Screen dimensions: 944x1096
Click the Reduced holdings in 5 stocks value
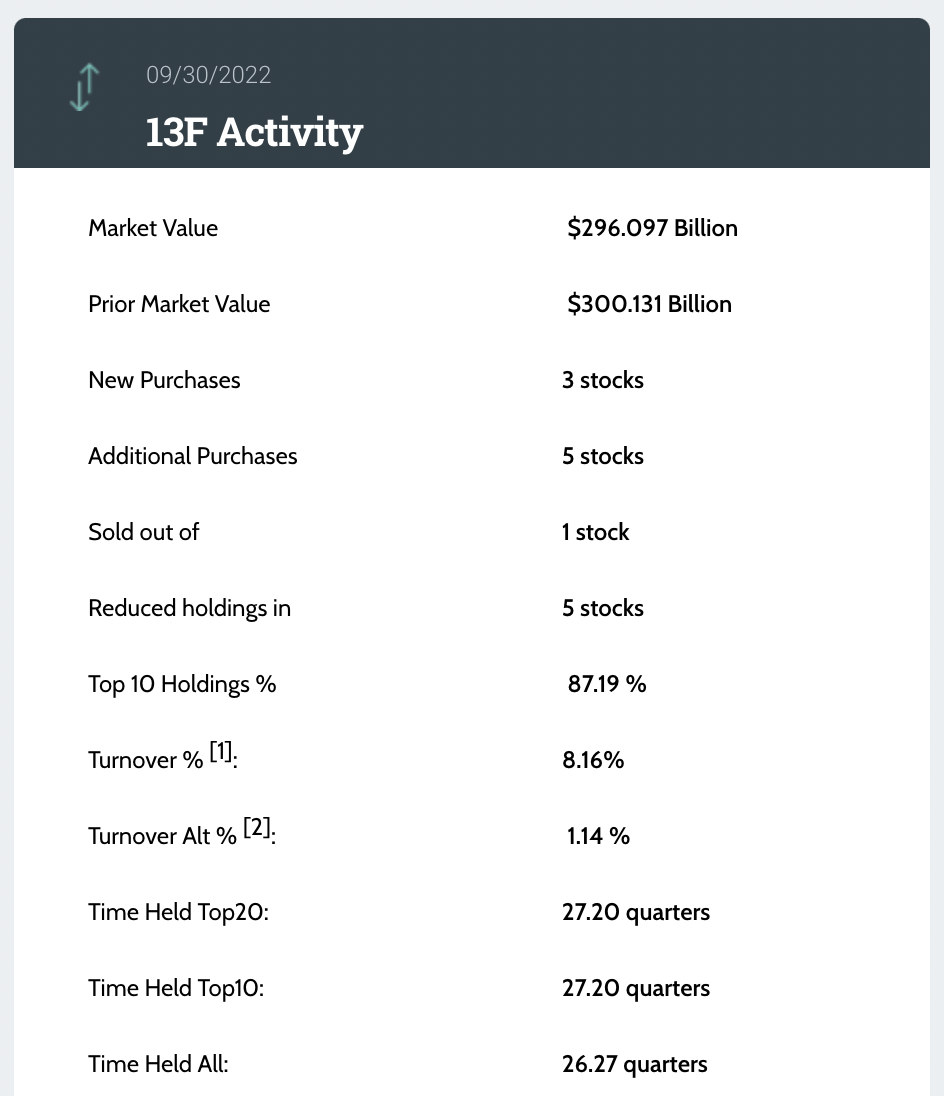pos(603,608)
